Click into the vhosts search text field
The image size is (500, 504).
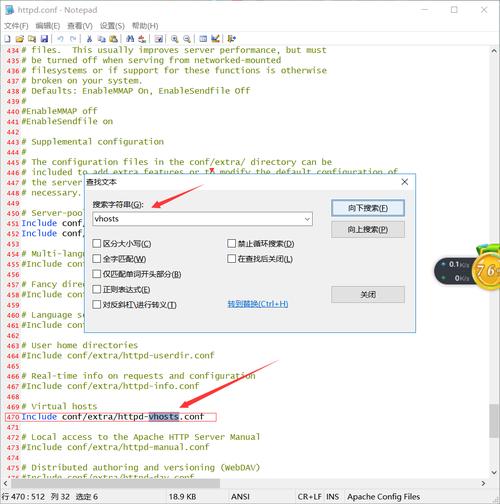[198, 219]
